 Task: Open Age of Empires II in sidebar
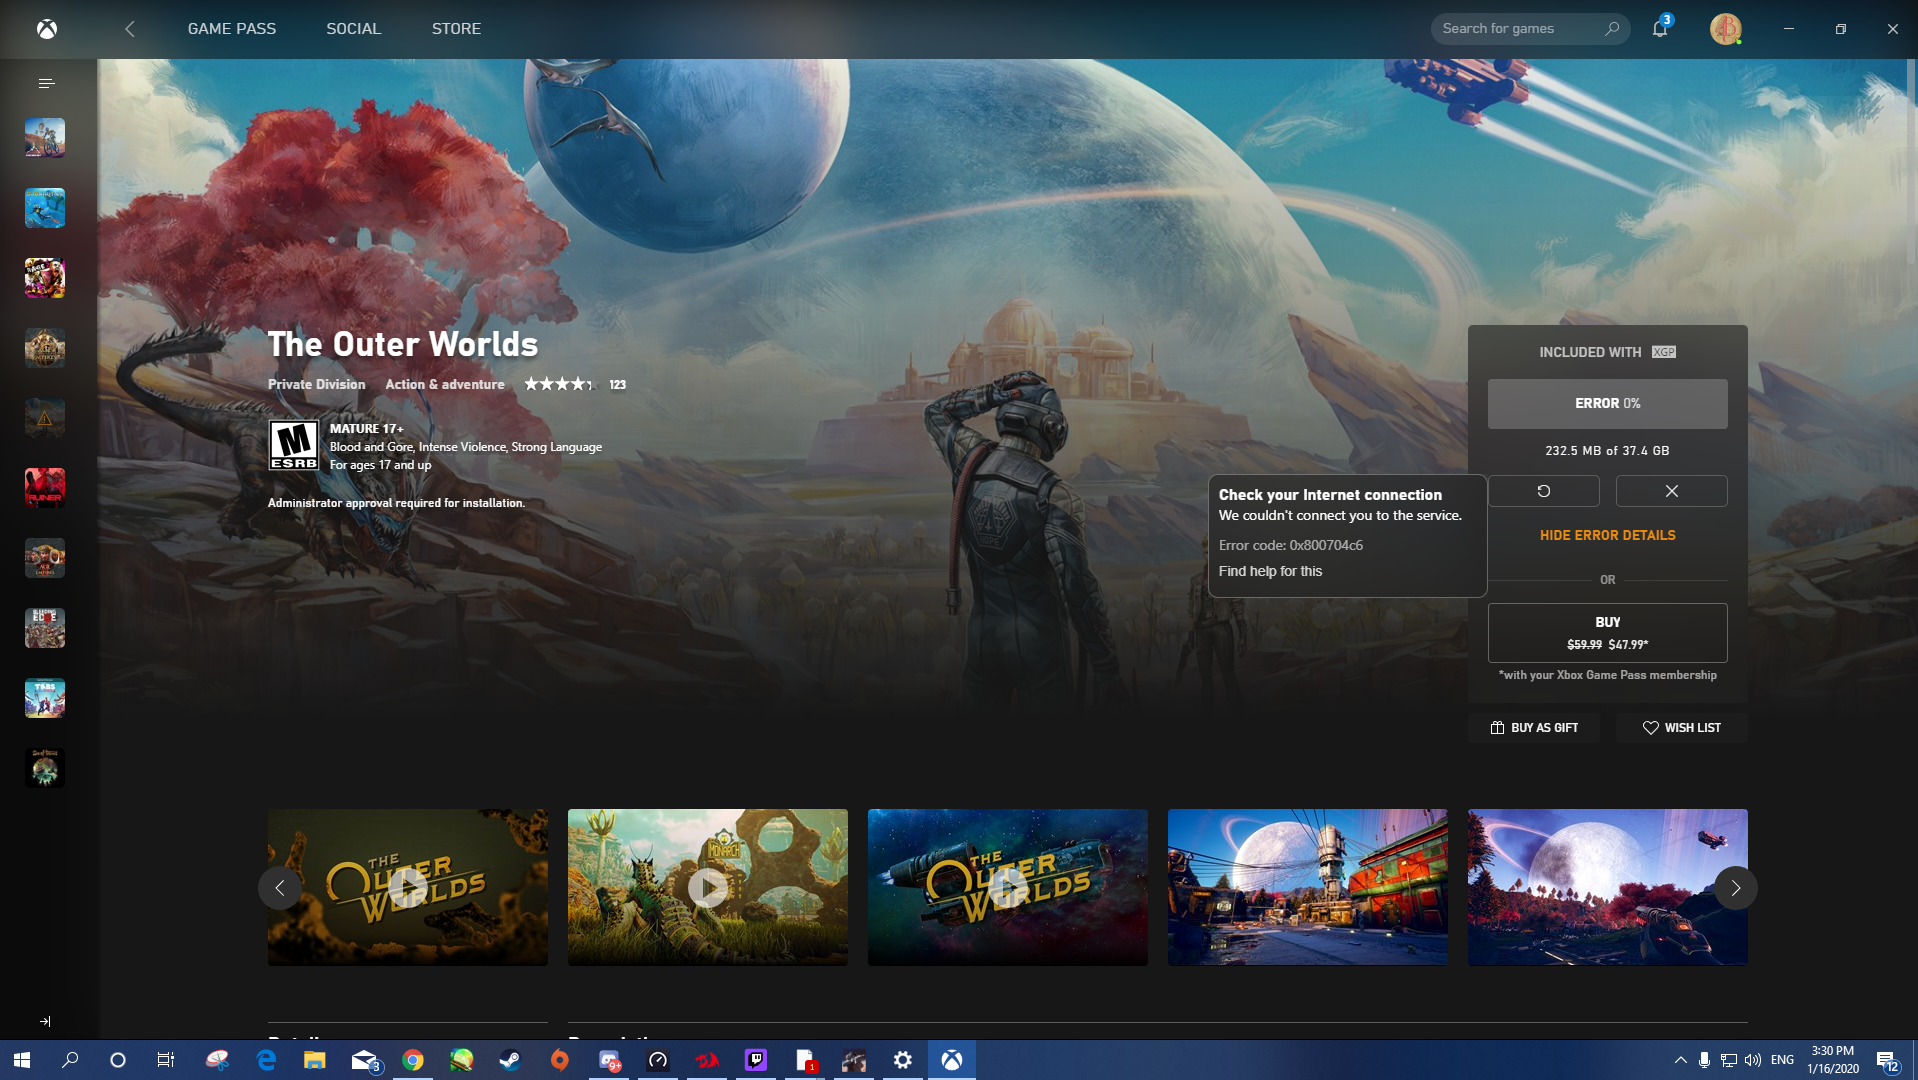(x=45, y=558)
